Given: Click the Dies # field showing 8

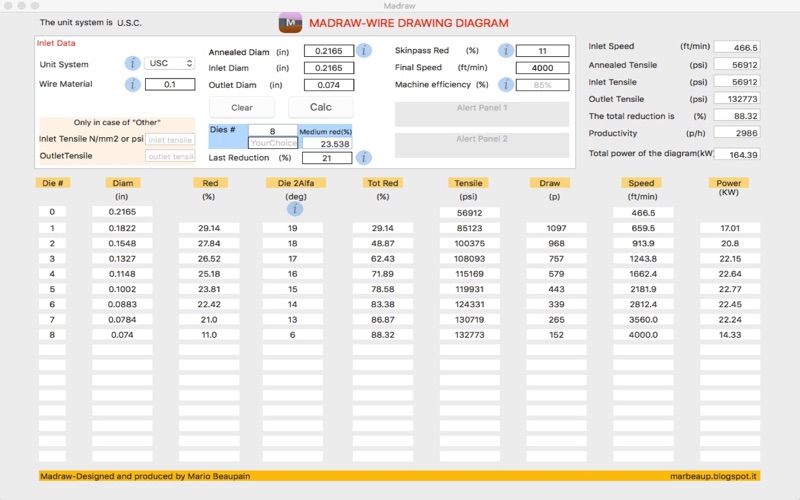Looking at the screenshot, I should (x=272, y=131).
